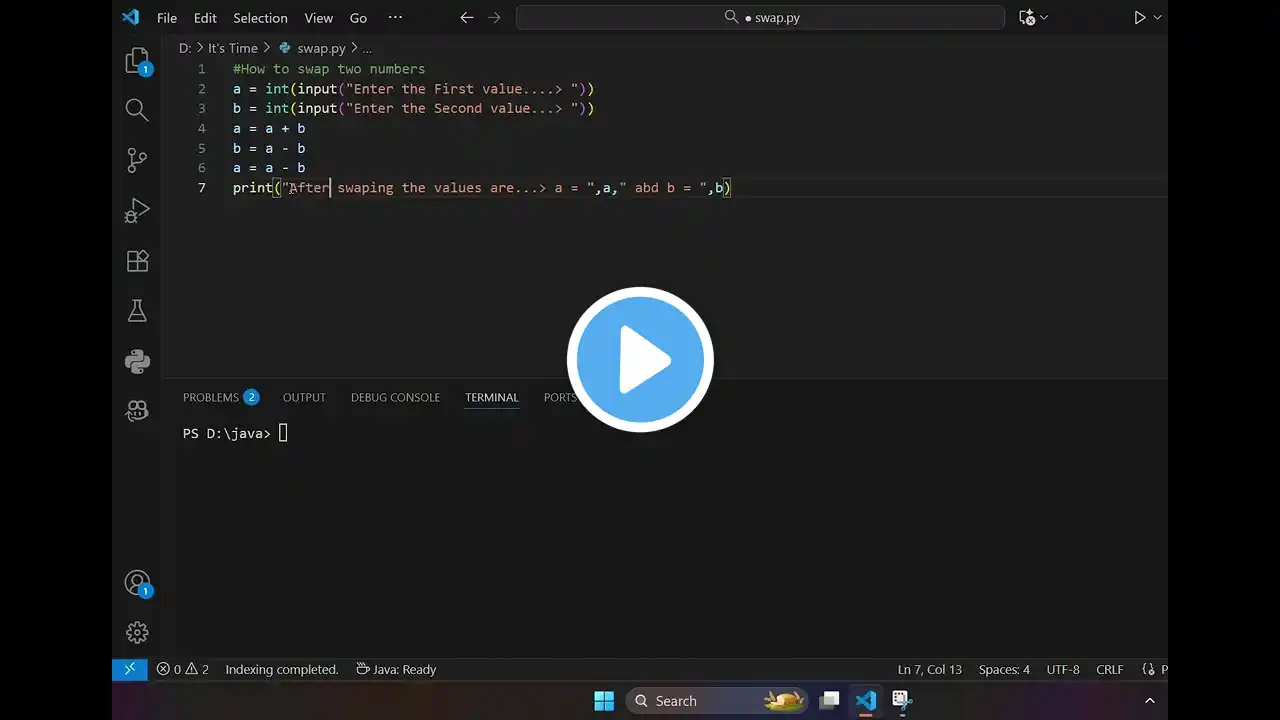1280x720 pixels.
Task: Open the View menu
Action: coord(318,18)
